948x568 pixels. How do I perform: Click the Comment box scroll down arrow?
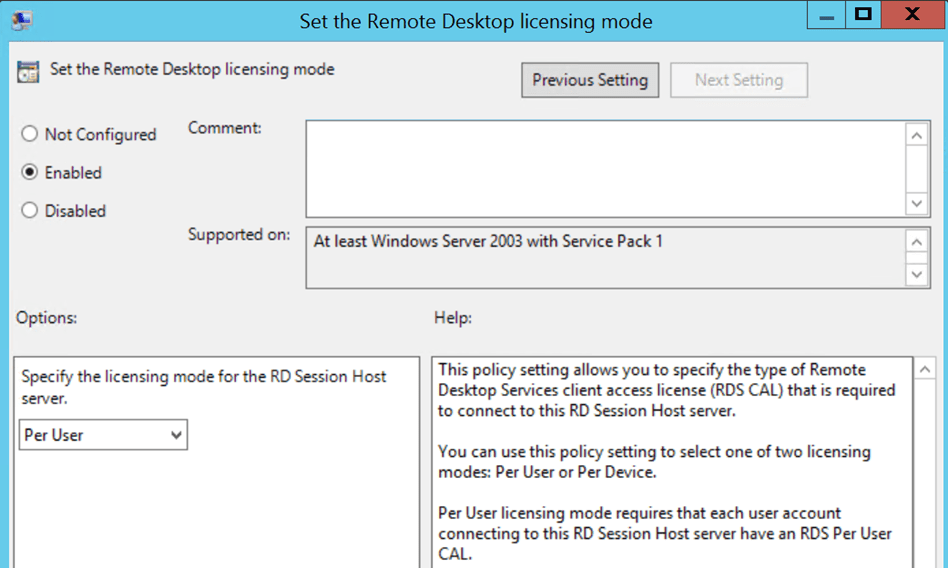[x=916, y=203]
